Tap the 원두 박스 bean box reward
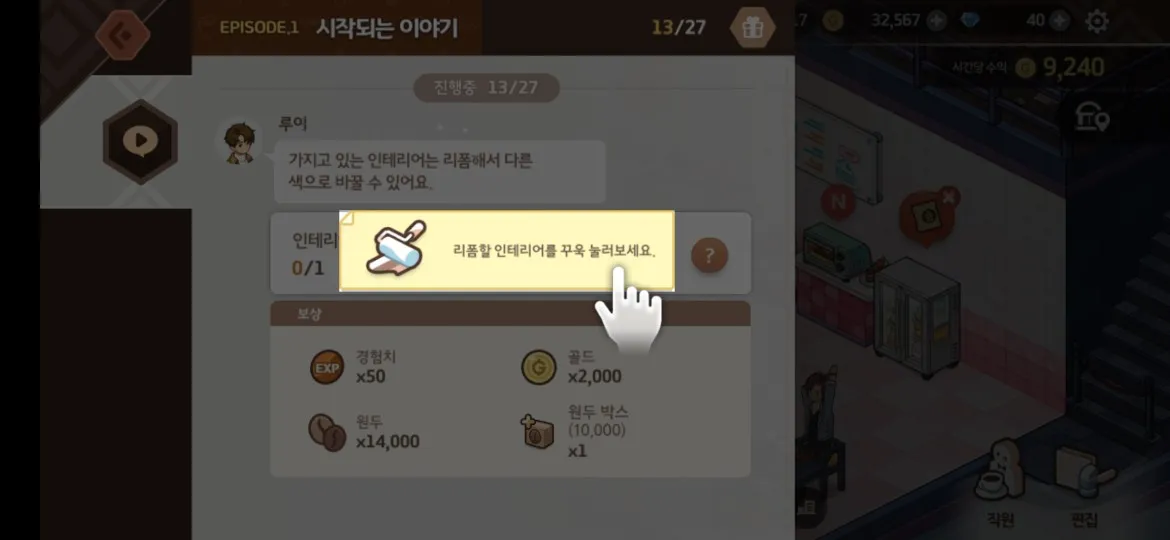Screen dimensions: 1170x540 click(537, 432)
